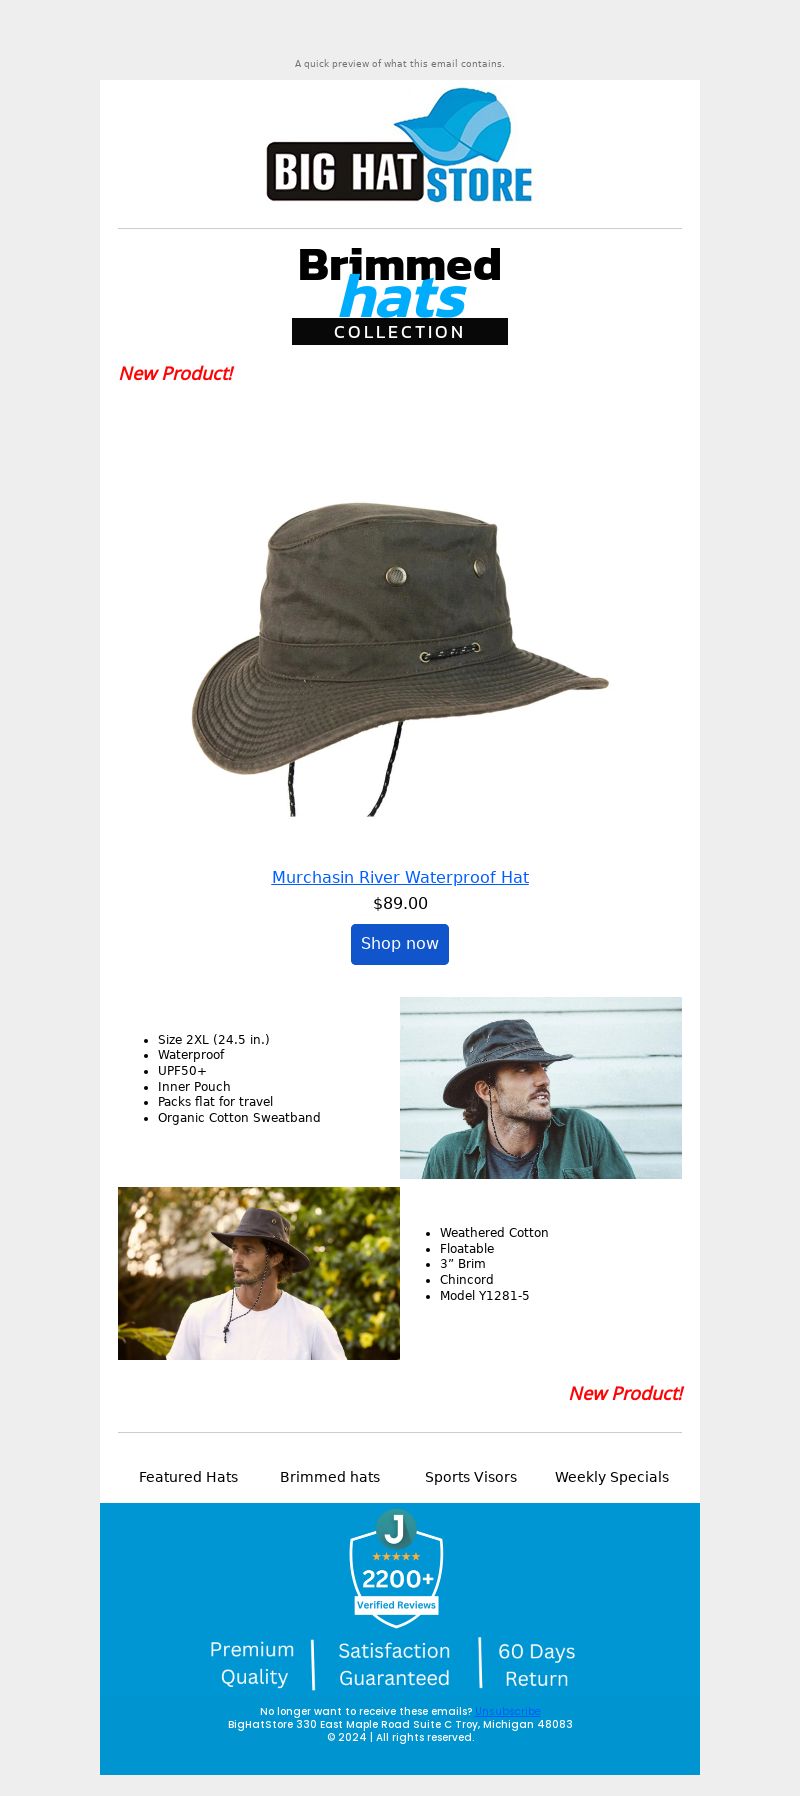Click the 60 Days Return text
800x1796 pixels.
[537, 1665]
